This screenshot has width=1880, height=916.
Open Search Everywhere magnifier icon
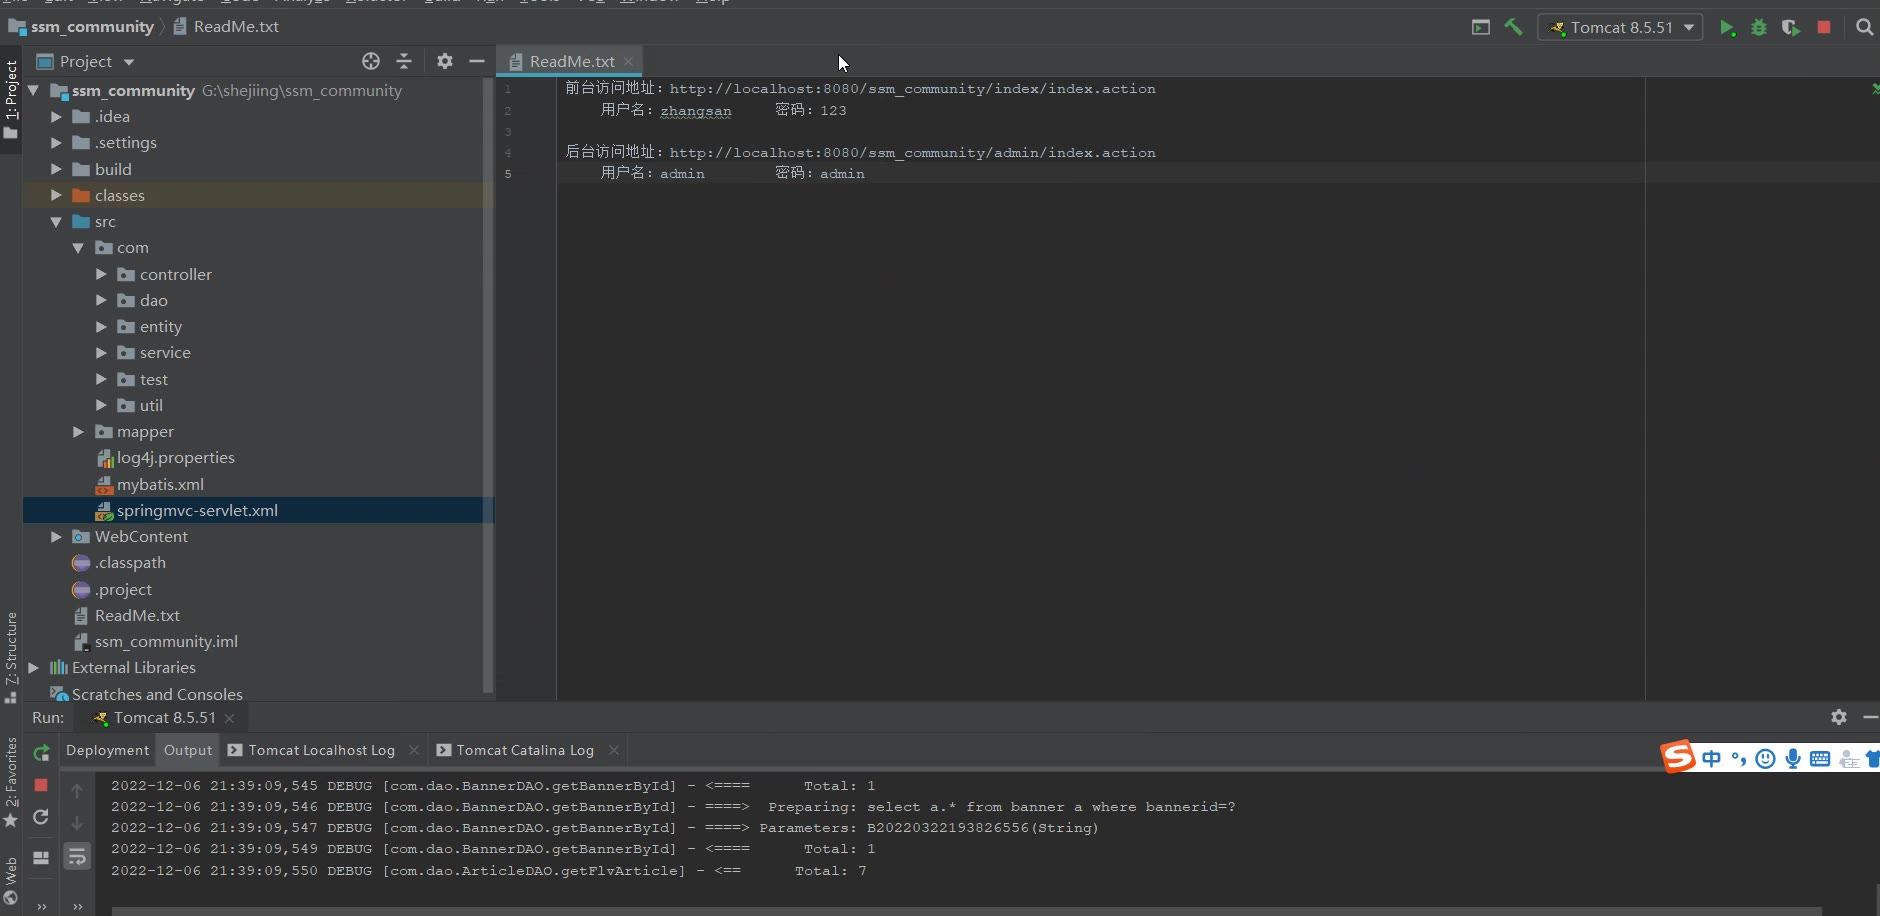pyautogui.click(x=1864, y=28)
